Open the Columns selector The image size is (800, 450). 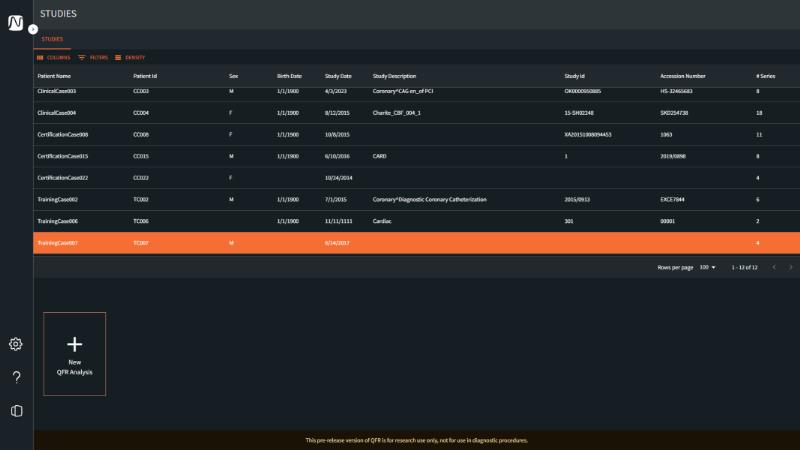53,57
